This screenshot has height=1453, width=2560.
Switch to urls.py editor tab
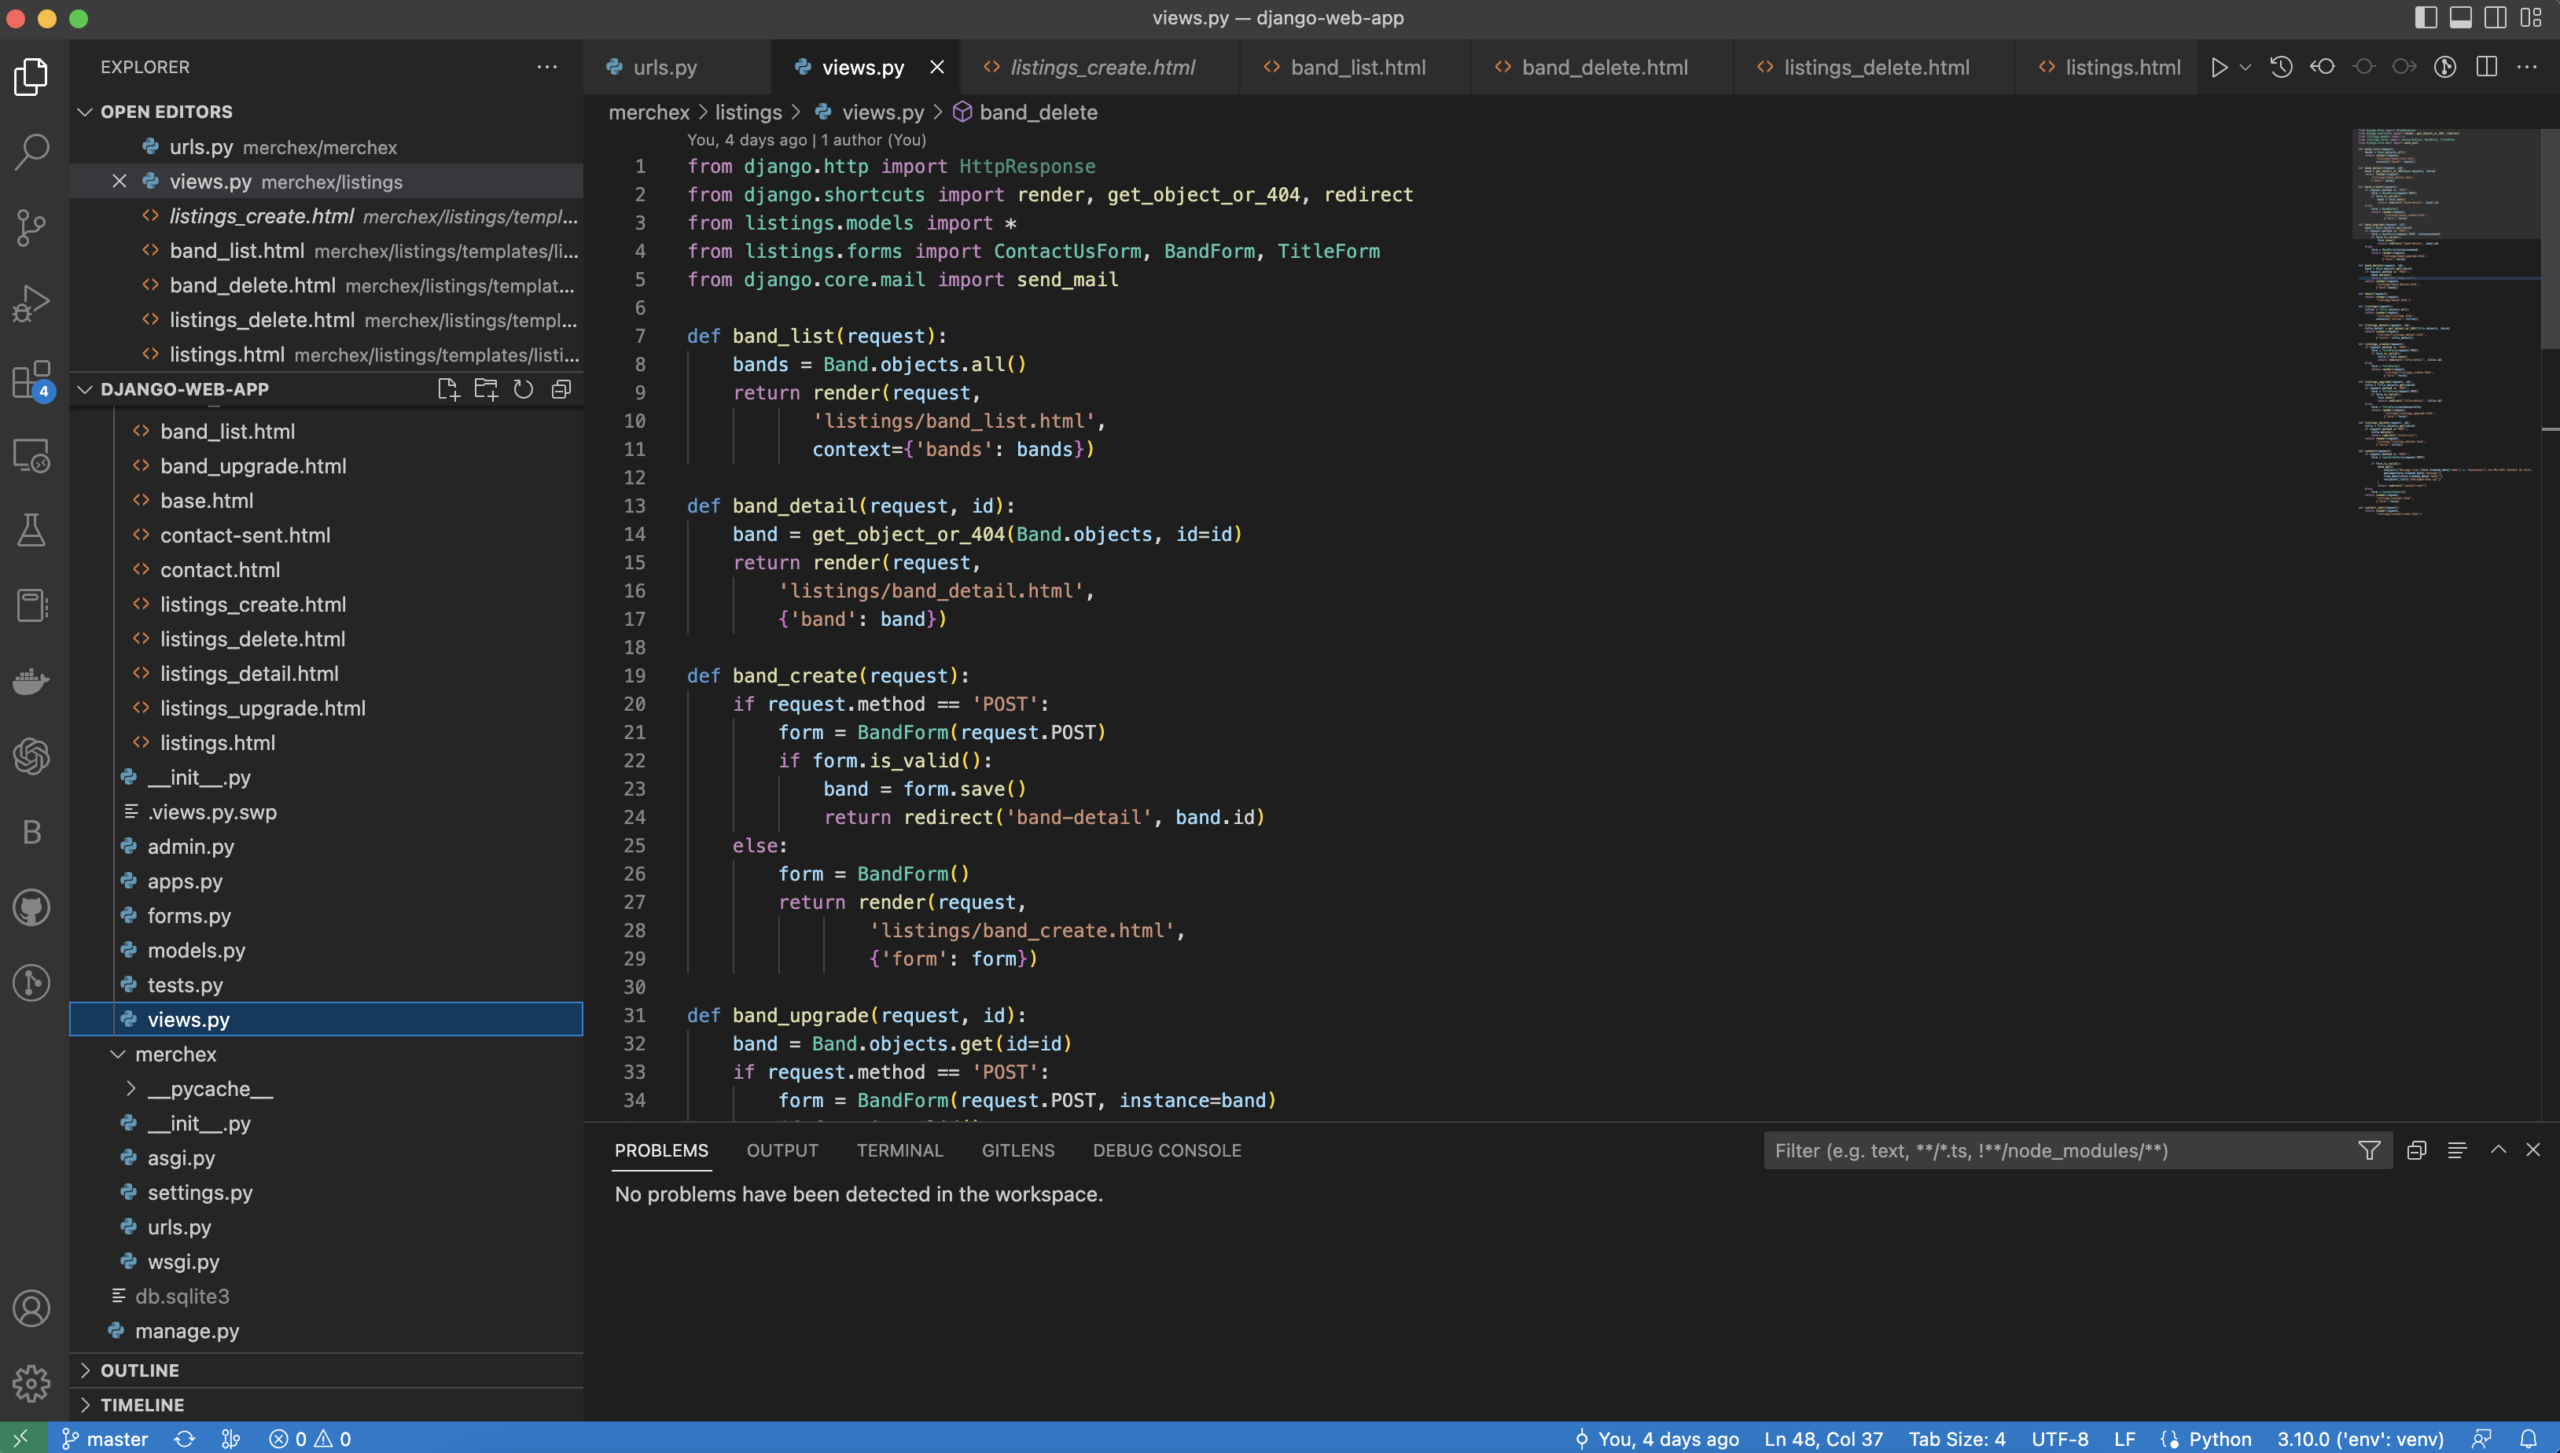point(678,67)
